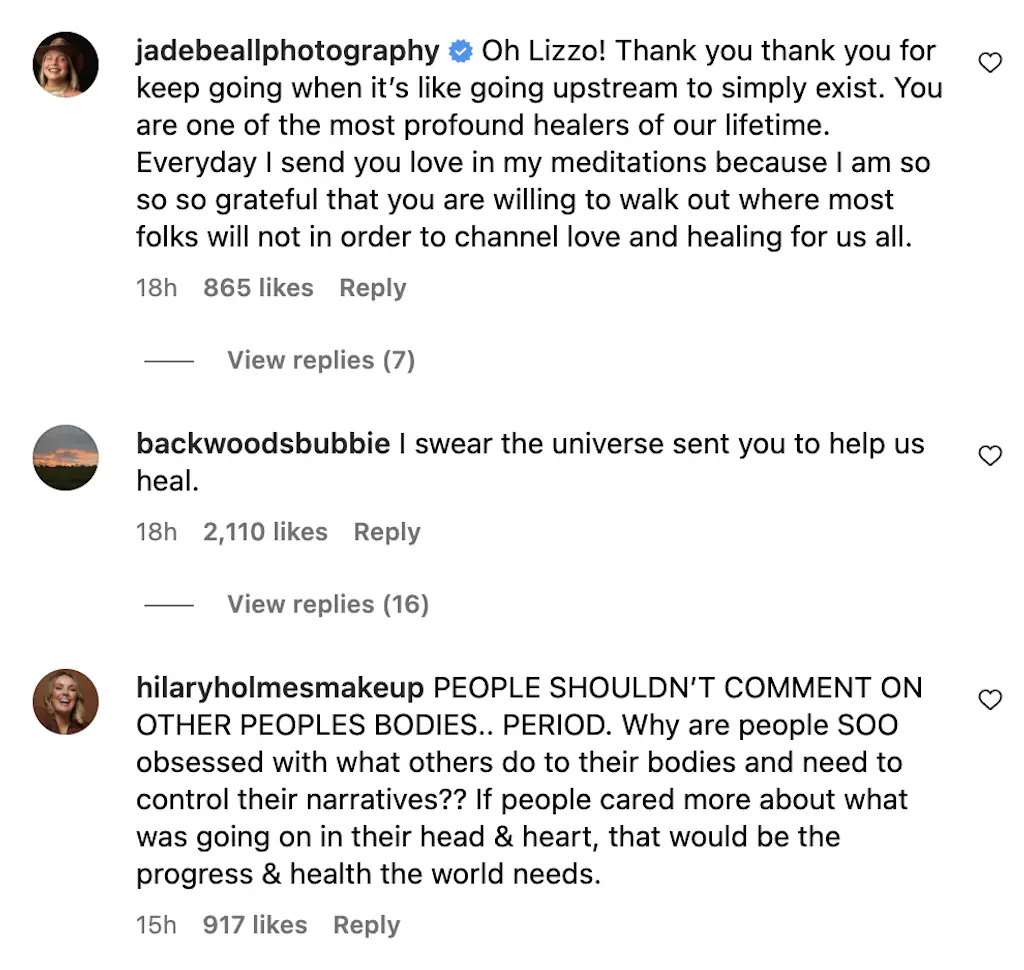This screenshot has height=970, width=1024.
Task: Reply to jadebeallphotography's comment
Action: point(372,288)
